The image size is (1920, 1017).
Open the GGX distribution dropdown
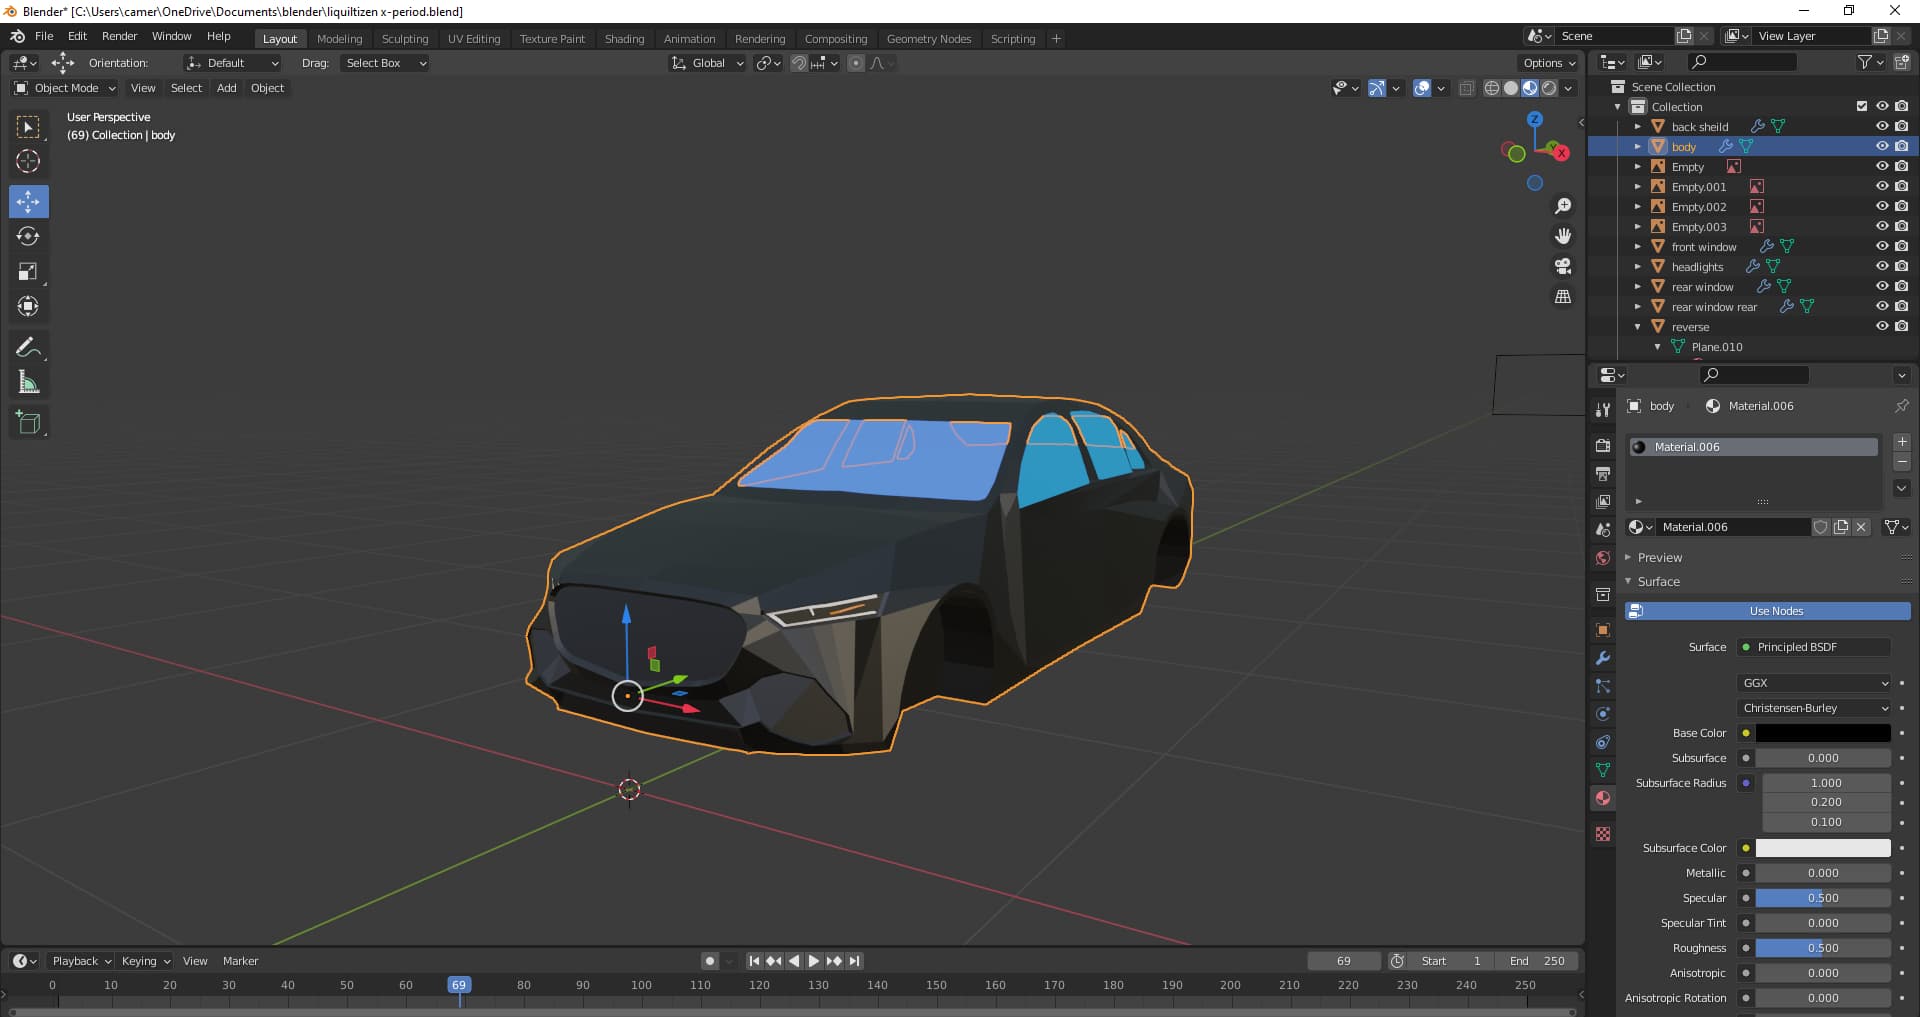tap(1813, 683)
